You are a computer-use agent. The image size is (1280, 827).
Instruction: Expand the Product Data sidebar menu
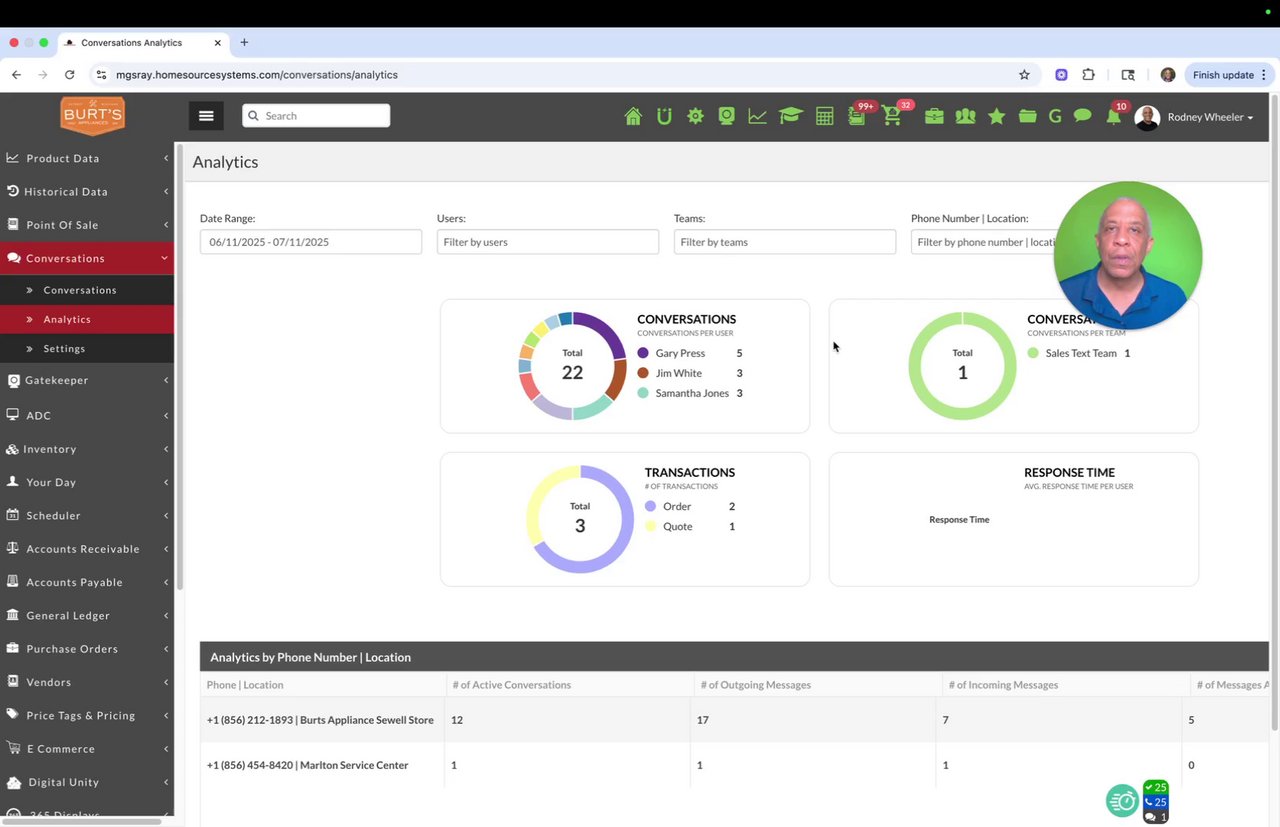[x=87, y=158]
